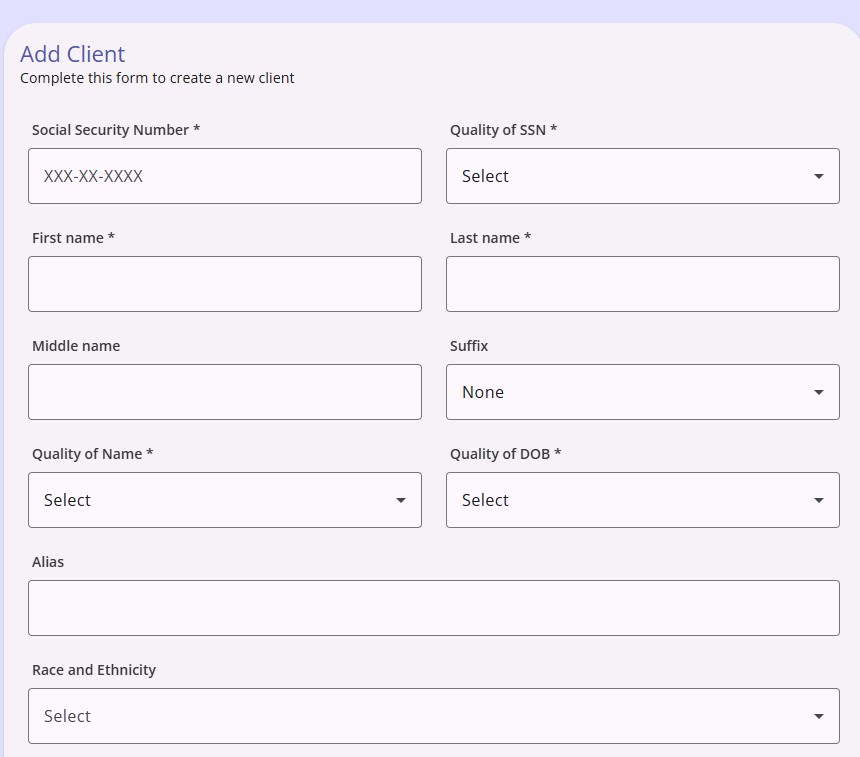Click the Social Security Number input field
The height and width of the screenshot is (757, 860).
(225, 176)
